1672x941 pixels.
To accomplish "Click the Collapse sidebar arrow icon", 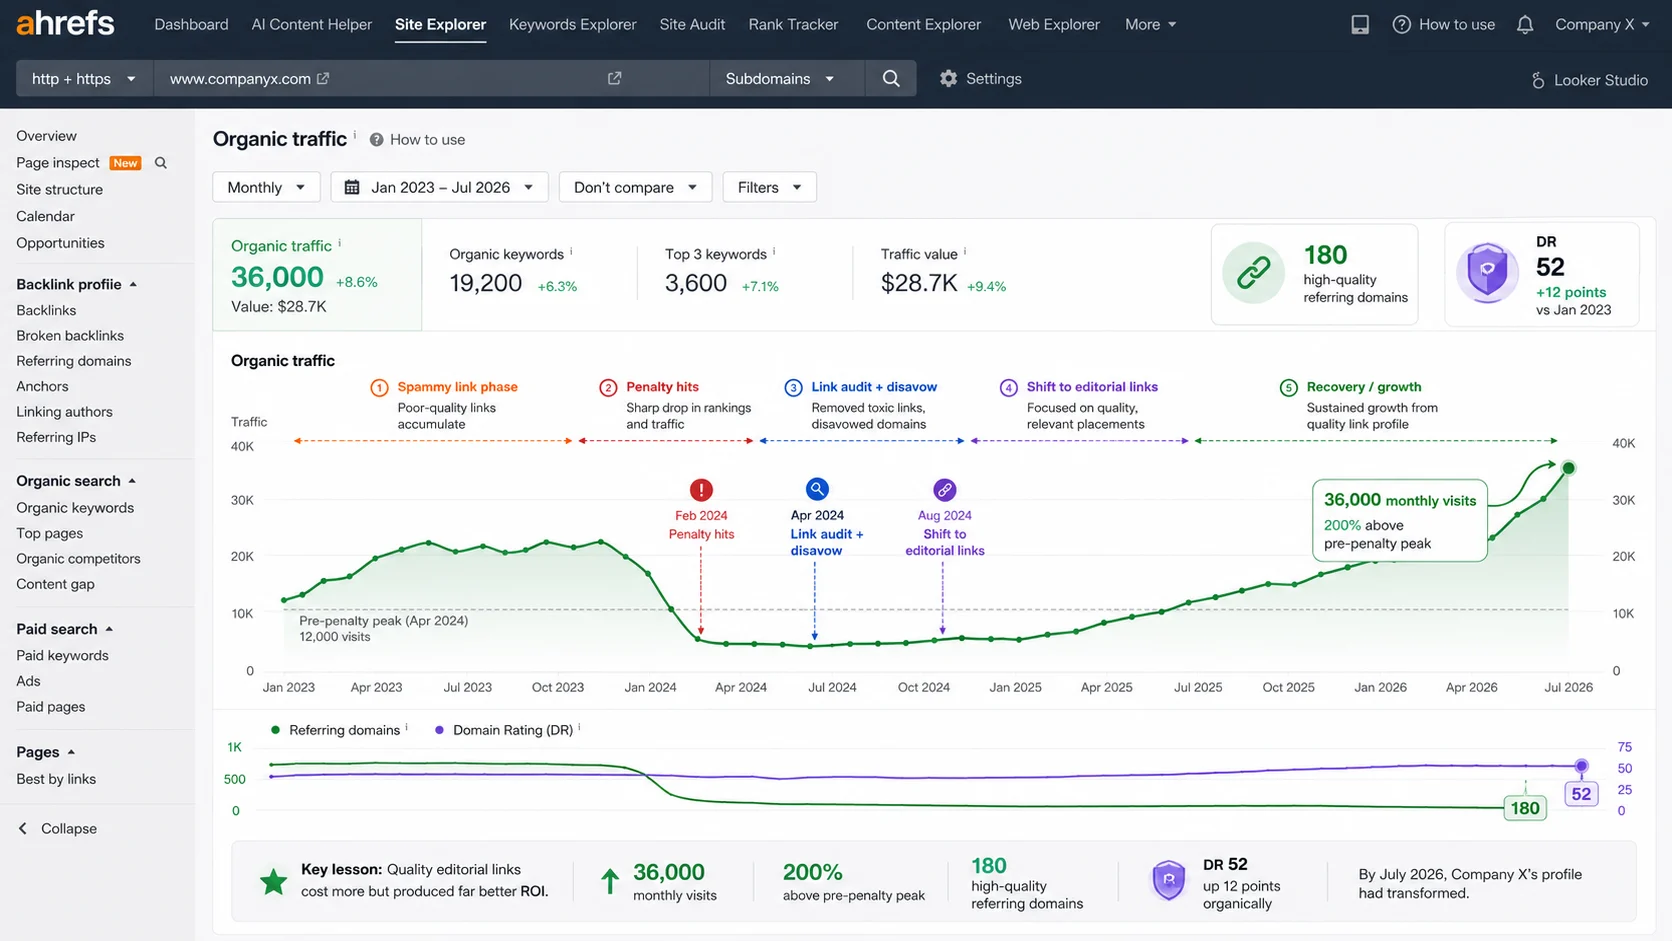I will (23, 828).
